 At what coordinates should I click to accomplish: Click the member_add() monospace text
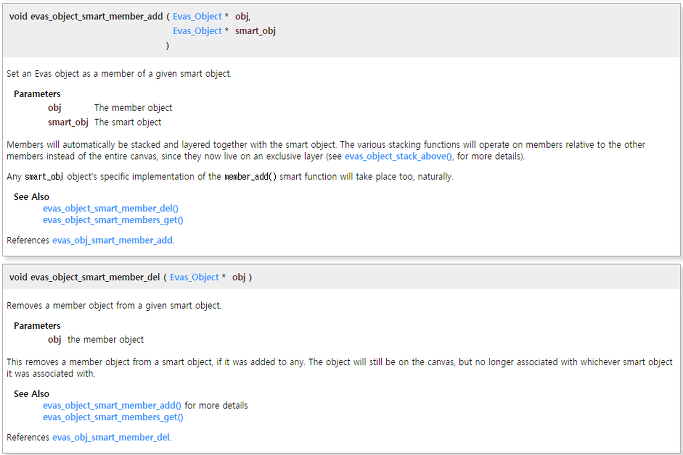250,177
